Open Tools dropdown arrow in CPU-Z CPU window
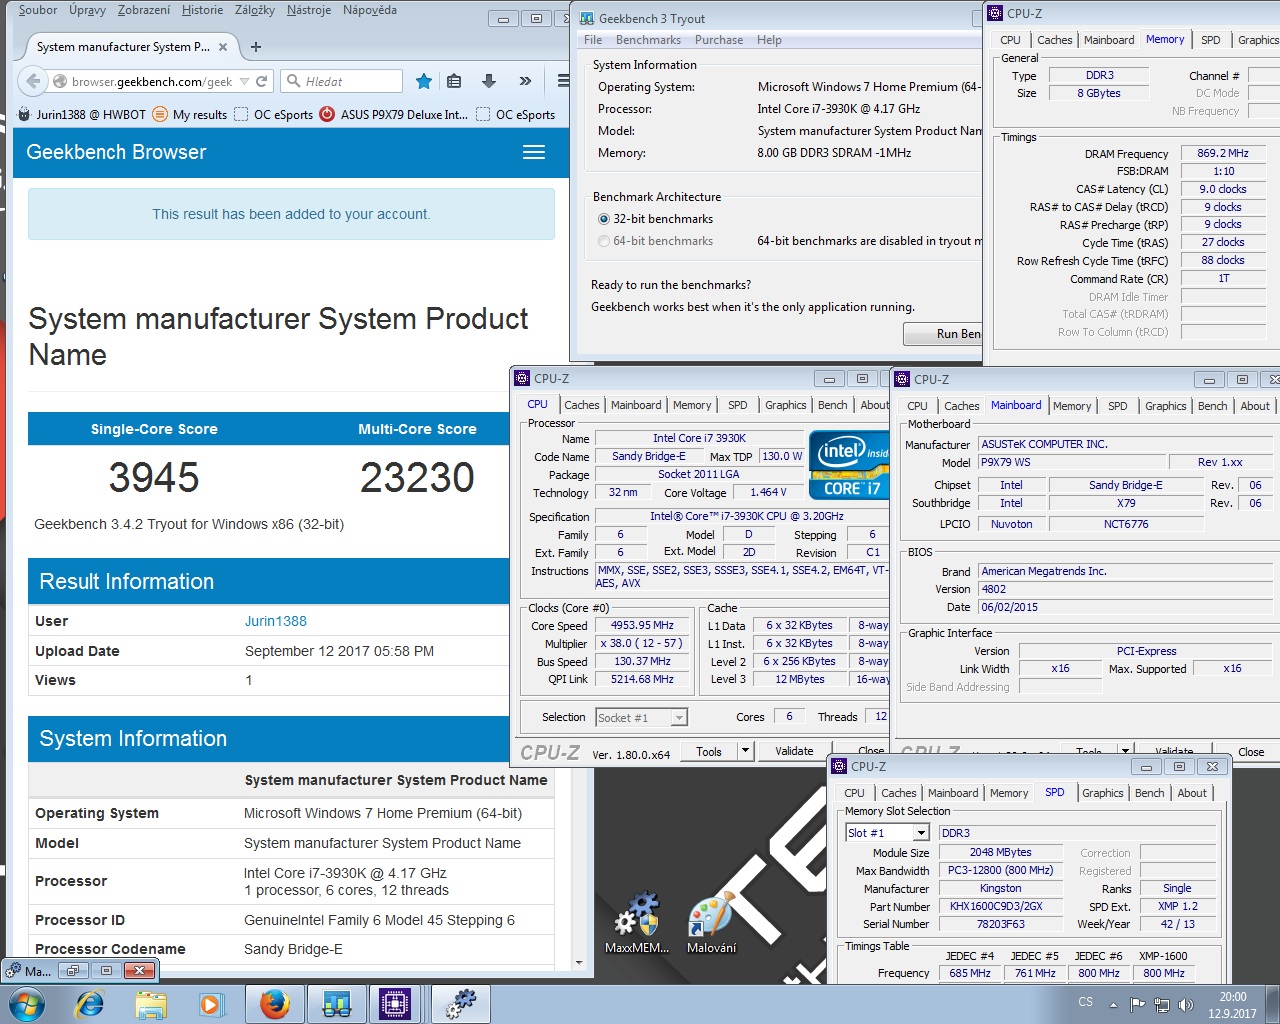 coord(745,751)
